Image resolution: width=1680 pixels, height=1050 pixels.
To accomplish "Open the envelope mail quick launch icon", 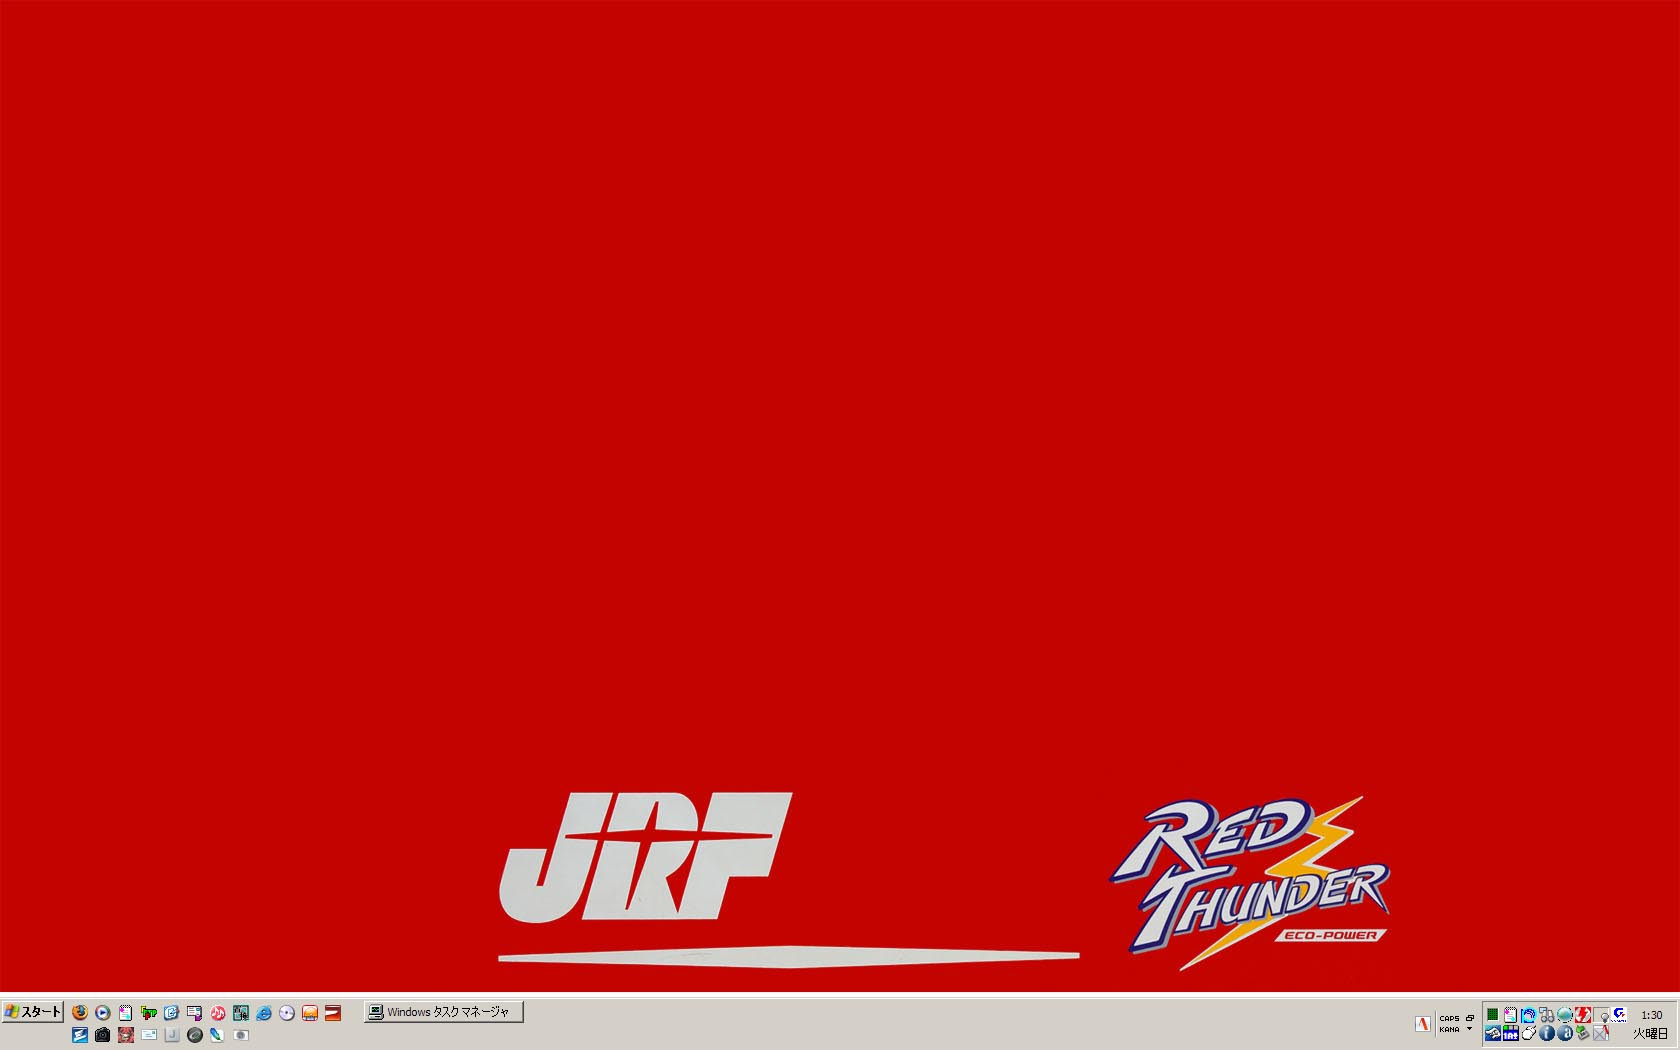I will point(149,1035).
